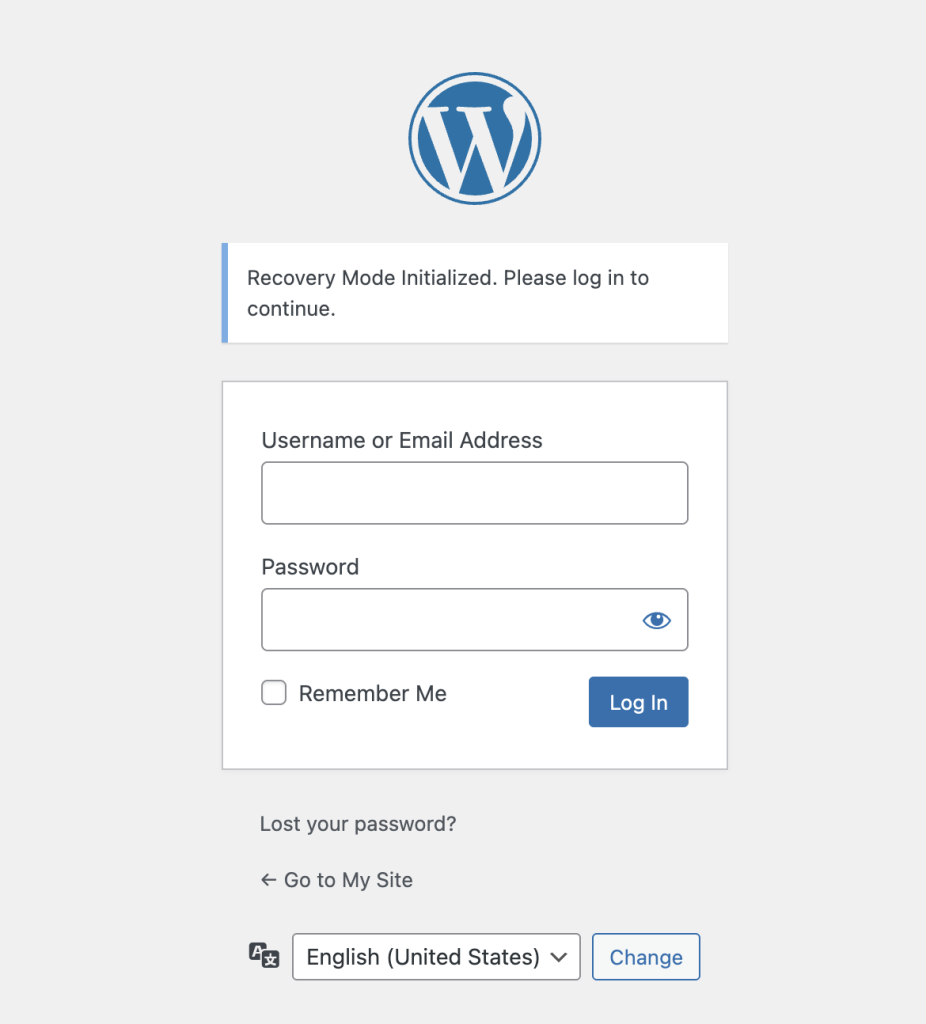
Task: Click the WordPress logo
Action: coord(474,138)
